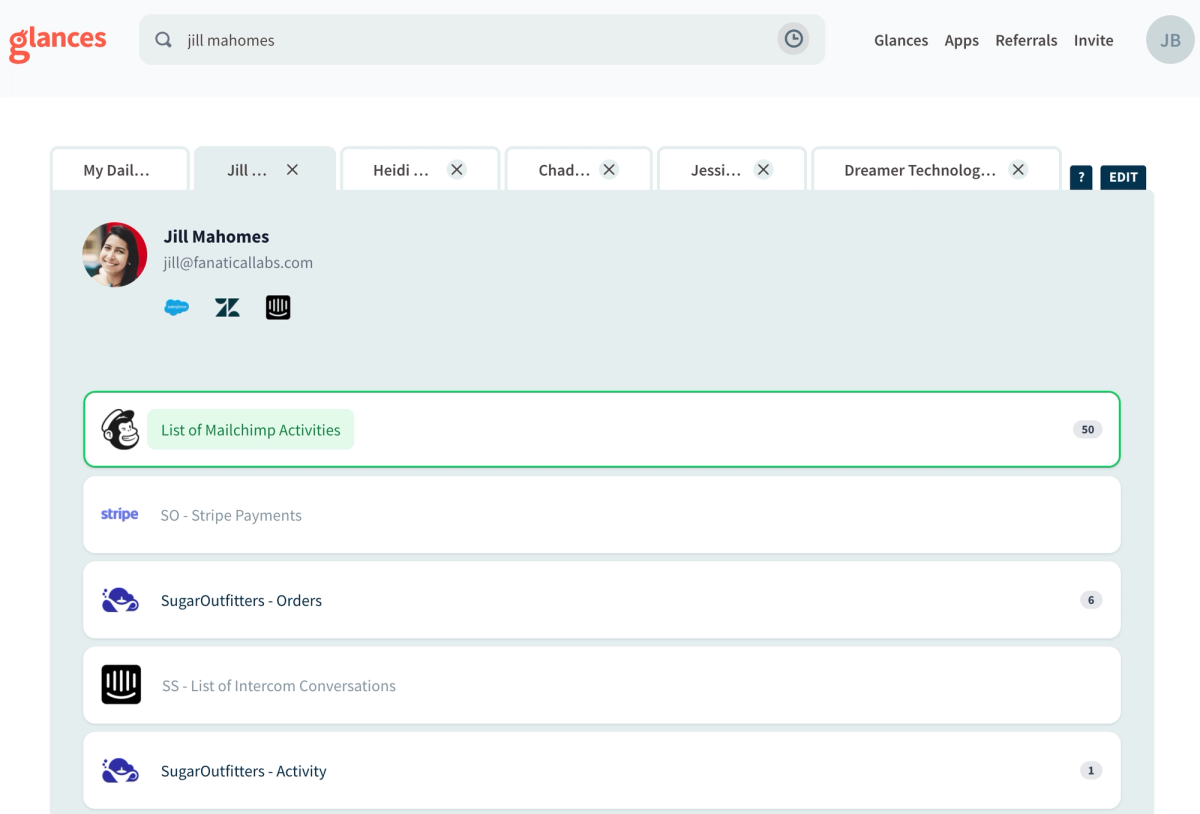Open Jill's Salesforce profile icon
The width and height of the screenshot is (1200, 814).
tap(177, 307)
